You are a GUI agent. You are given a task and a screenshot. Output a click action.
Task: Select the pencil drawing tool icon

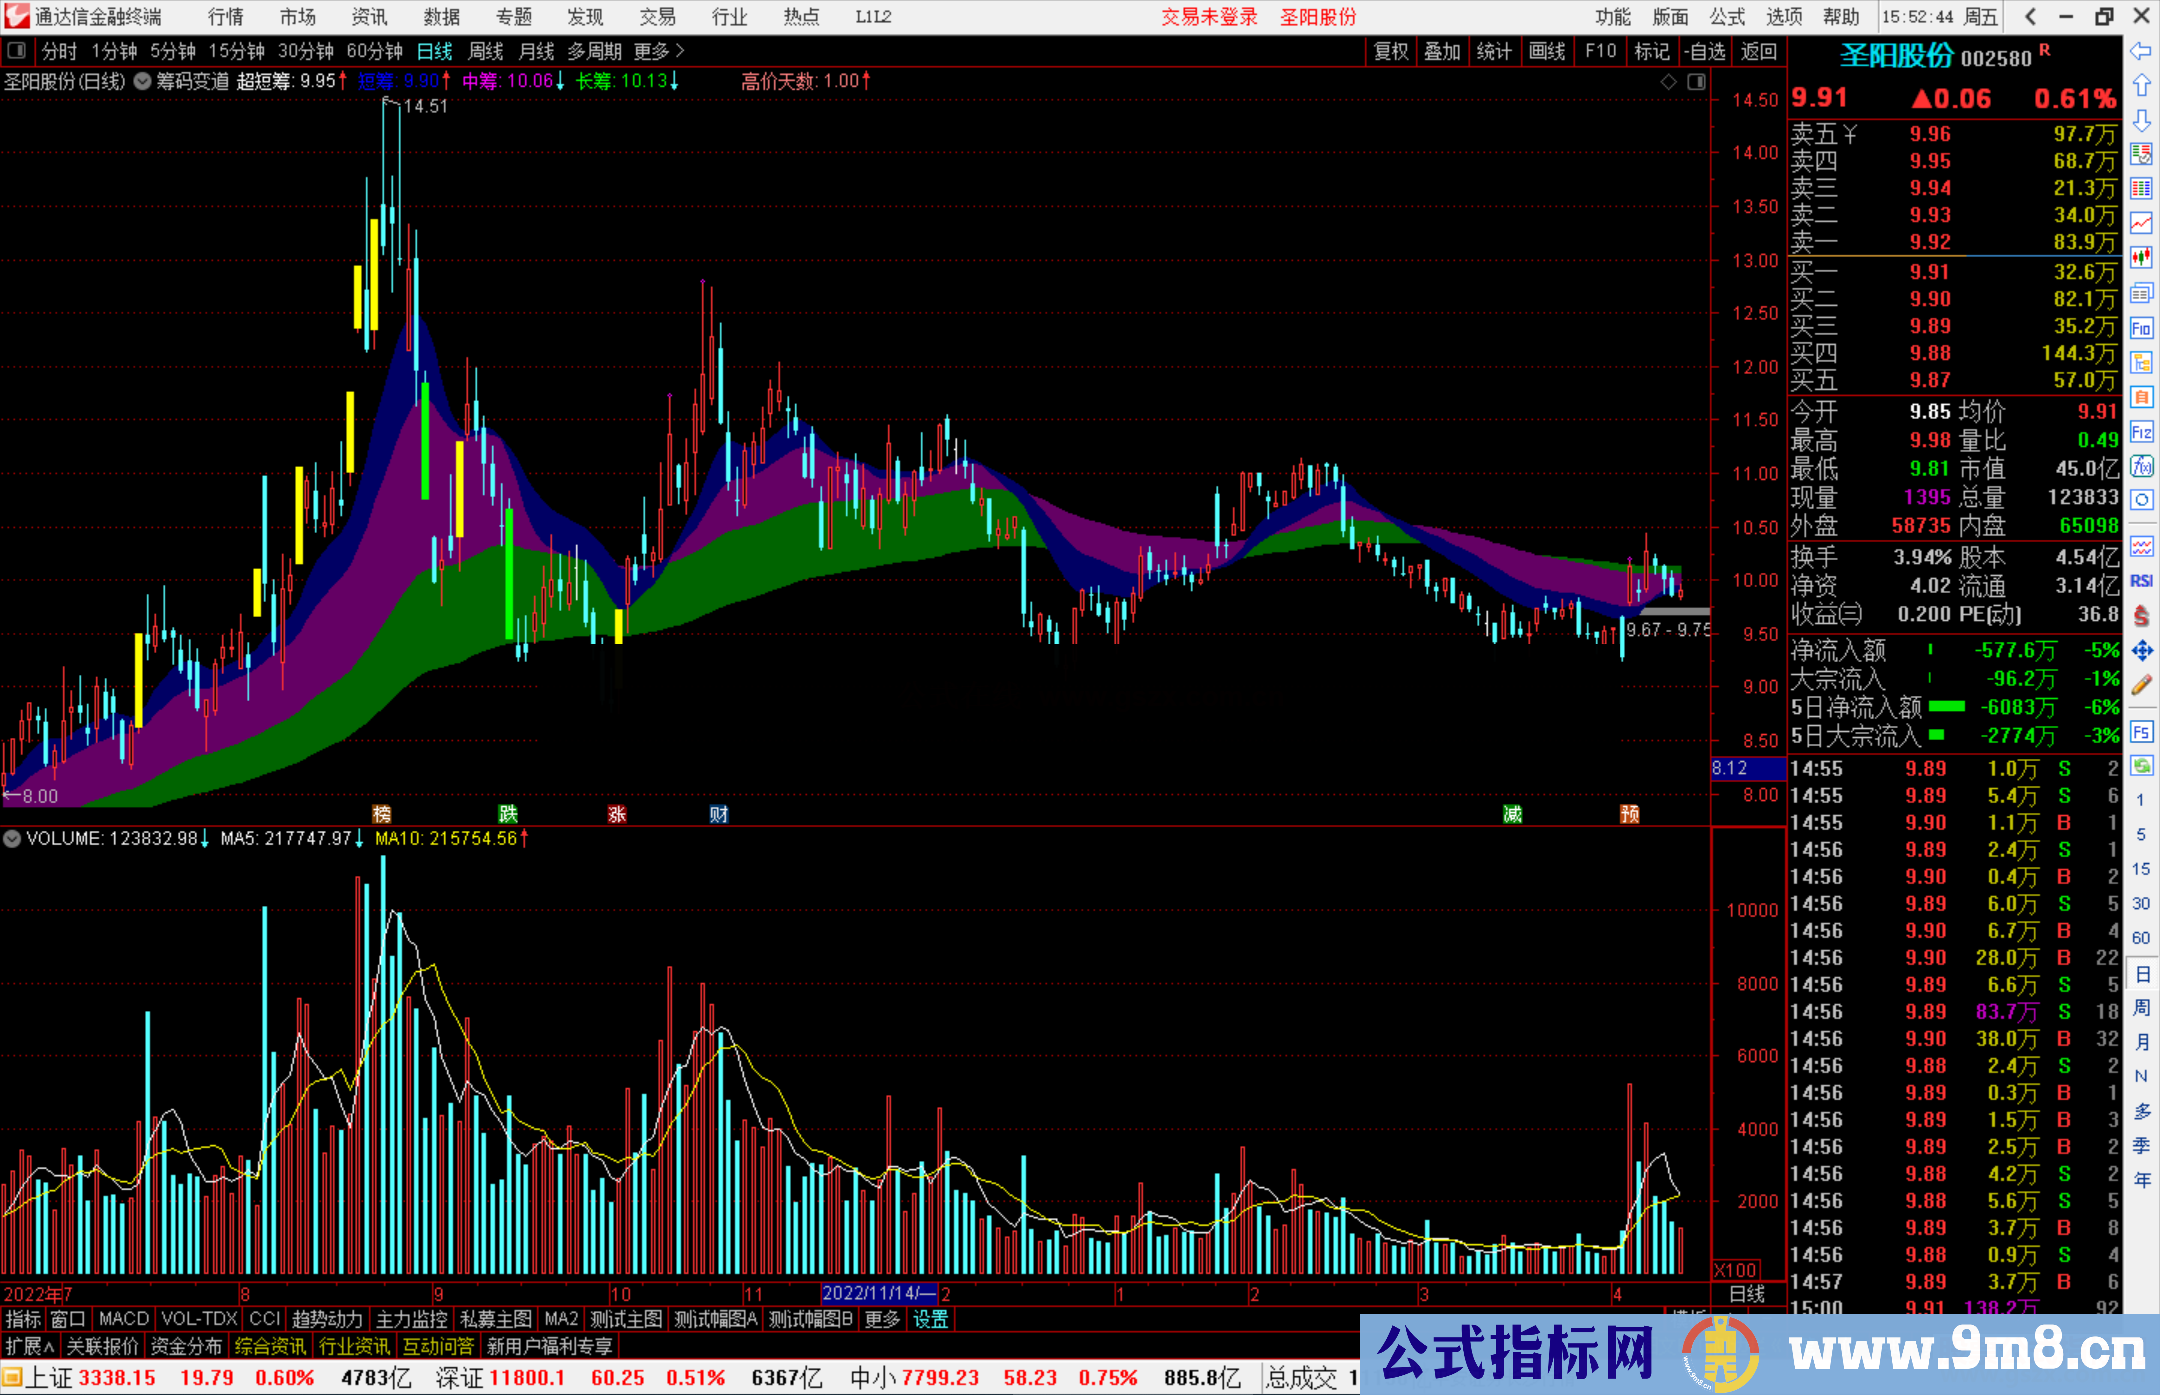tap(2141, 686)
